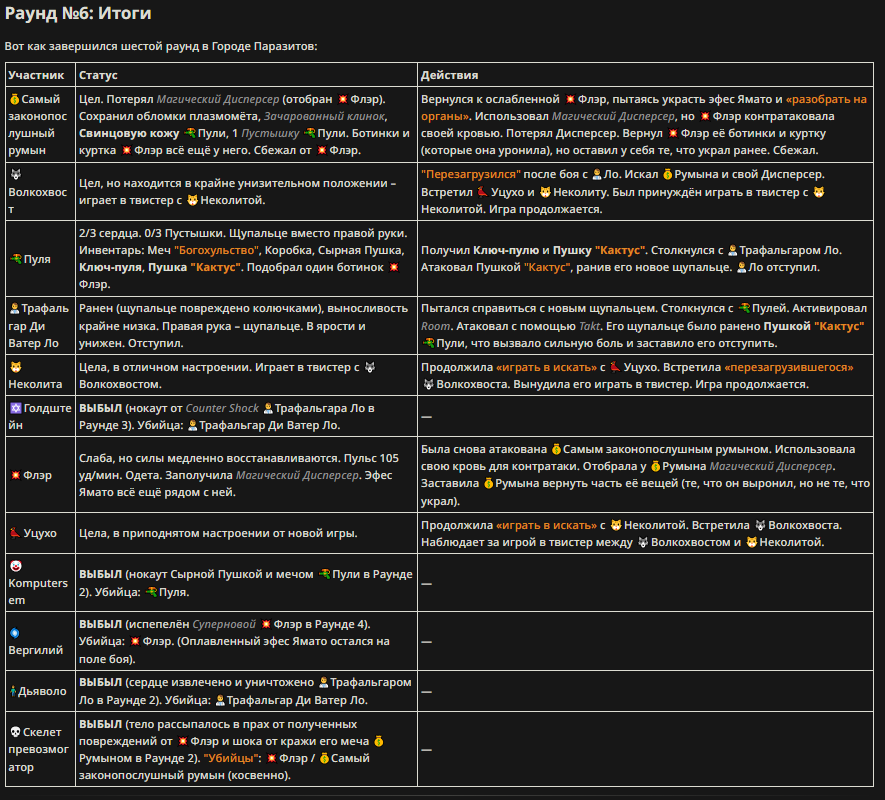Click the cat emoji above Неколита participant name
The height and width of the screenshot is (800, 885).
click(x=15, y=367)
